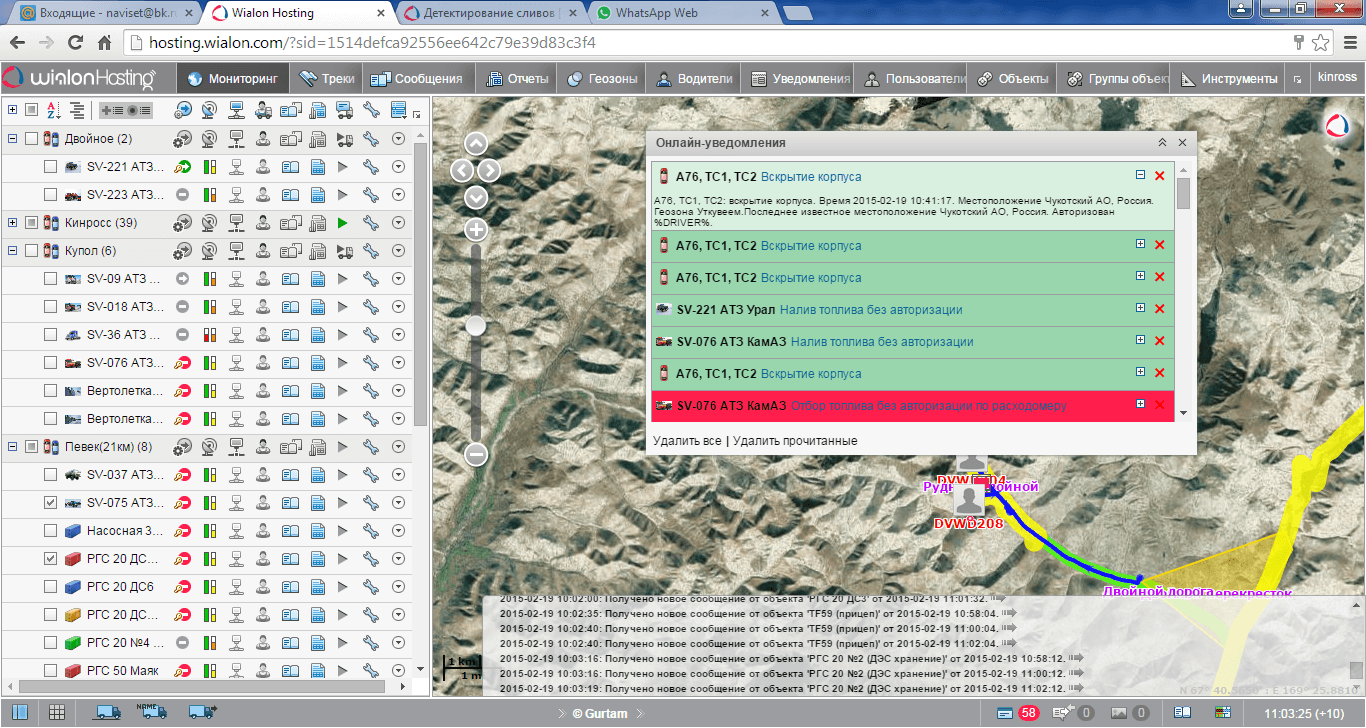Screen dimensions: 1366x728
Task: Uncheck the SV-075 АТЗ unit checkbox
Action: (50, 503)
